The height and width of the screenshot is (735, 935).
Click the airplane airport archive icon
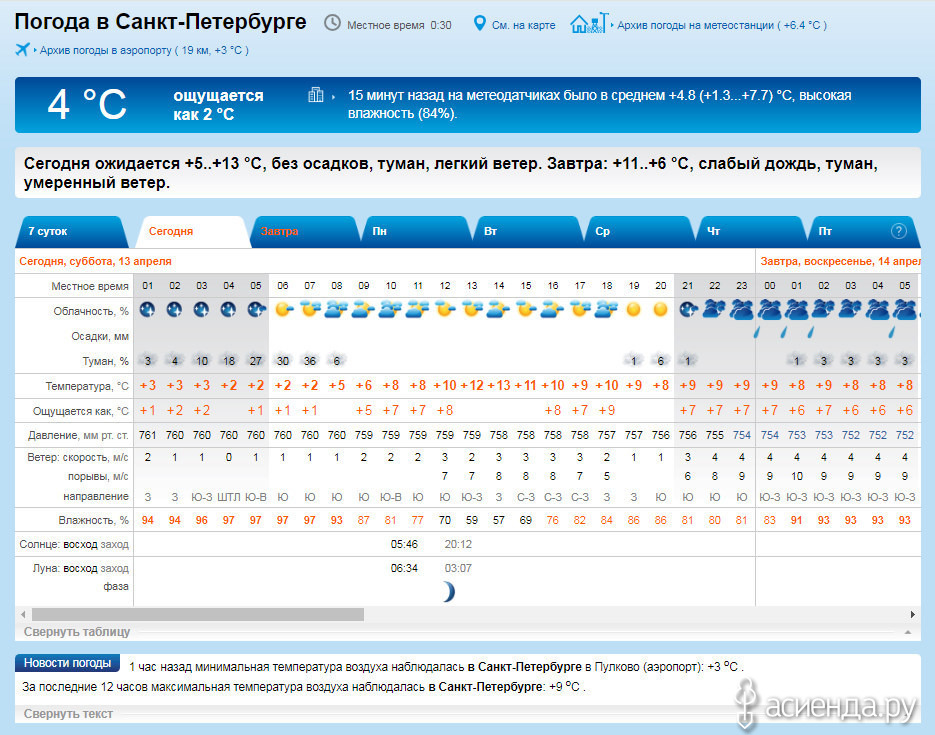pyautogui.click(x=22, y=49)
